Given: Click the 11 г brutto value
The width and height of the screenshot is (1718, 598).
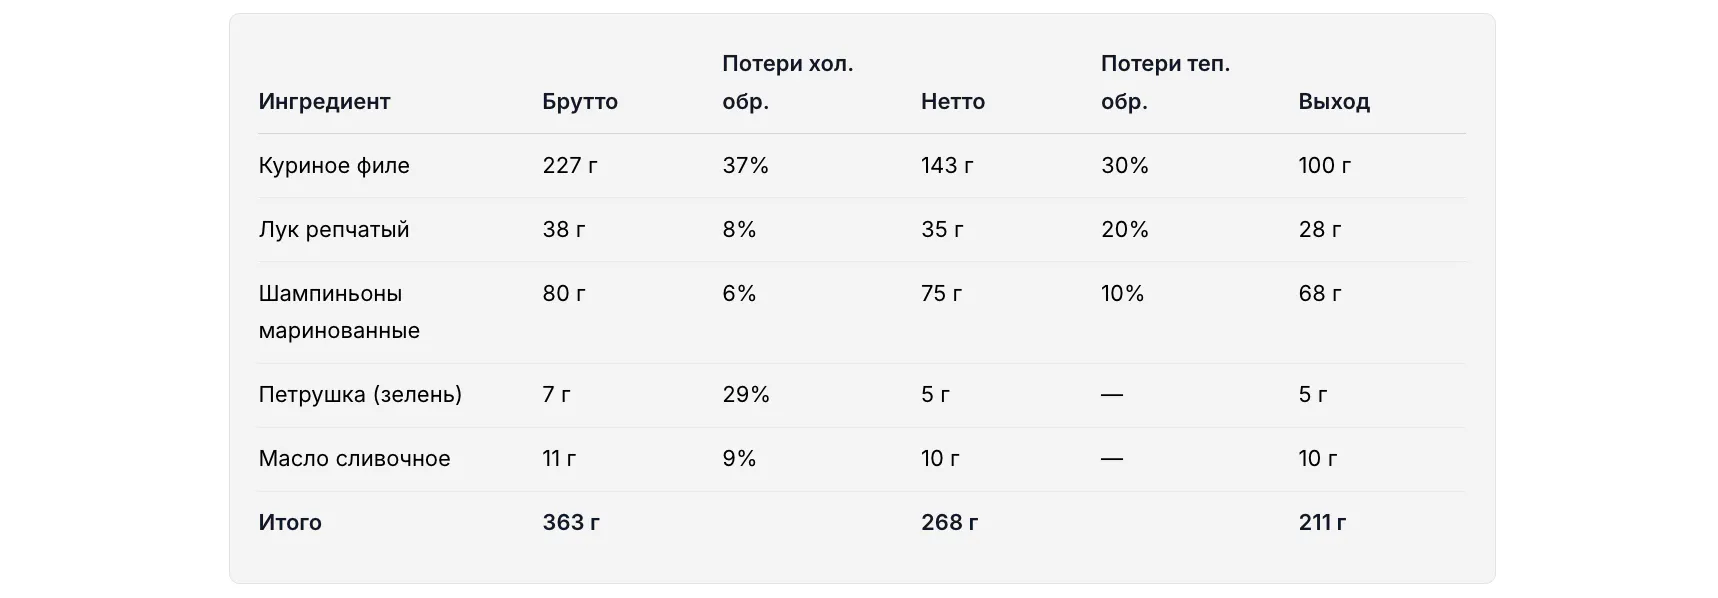Looking at the screenshot, I should pyautogui.click(x=559, y=459).
